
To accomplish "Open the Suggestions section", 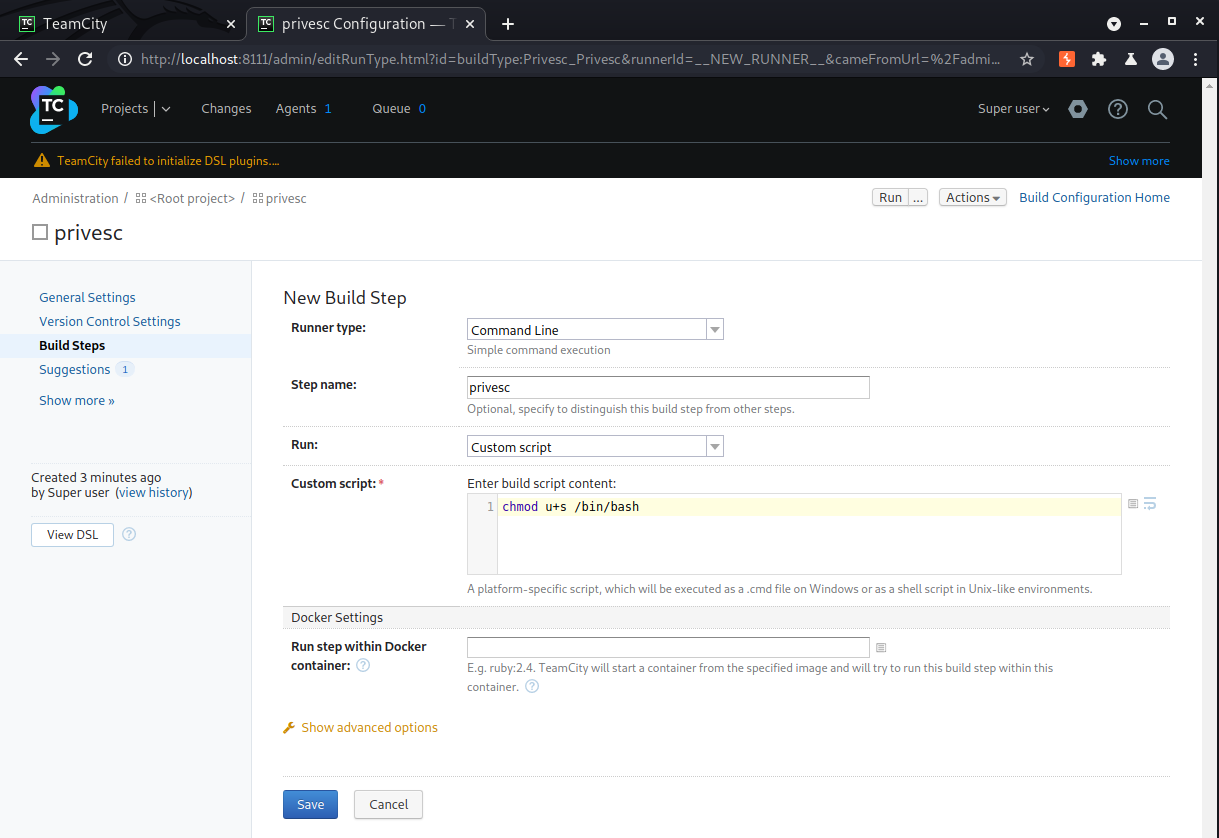I will point(75,369).
